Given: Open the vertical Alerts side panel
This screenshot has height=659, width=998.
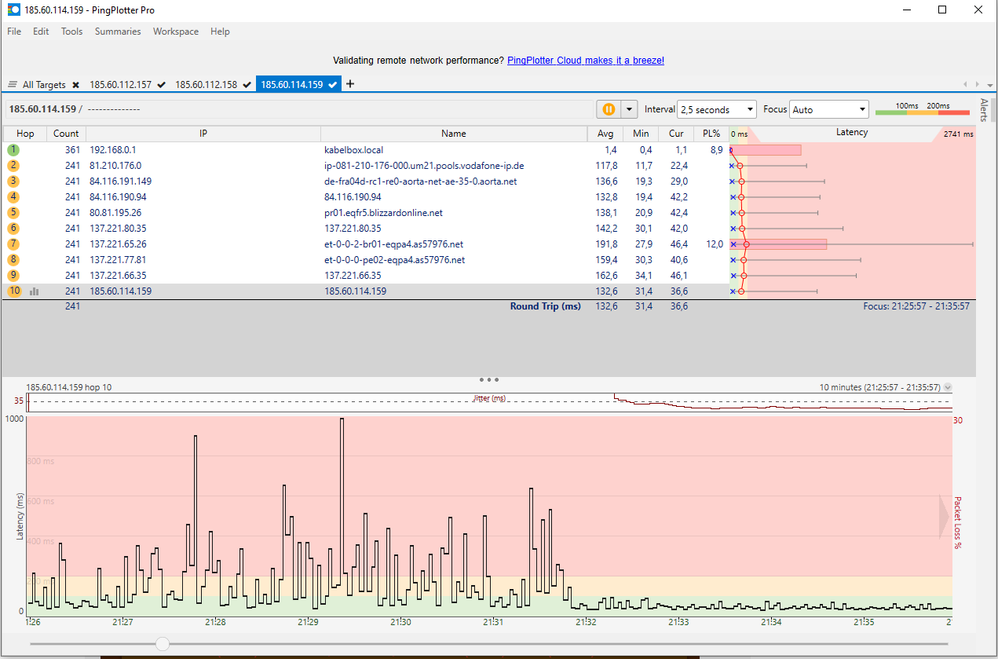Looking at the screenshot, I should [x=984, y=110].
